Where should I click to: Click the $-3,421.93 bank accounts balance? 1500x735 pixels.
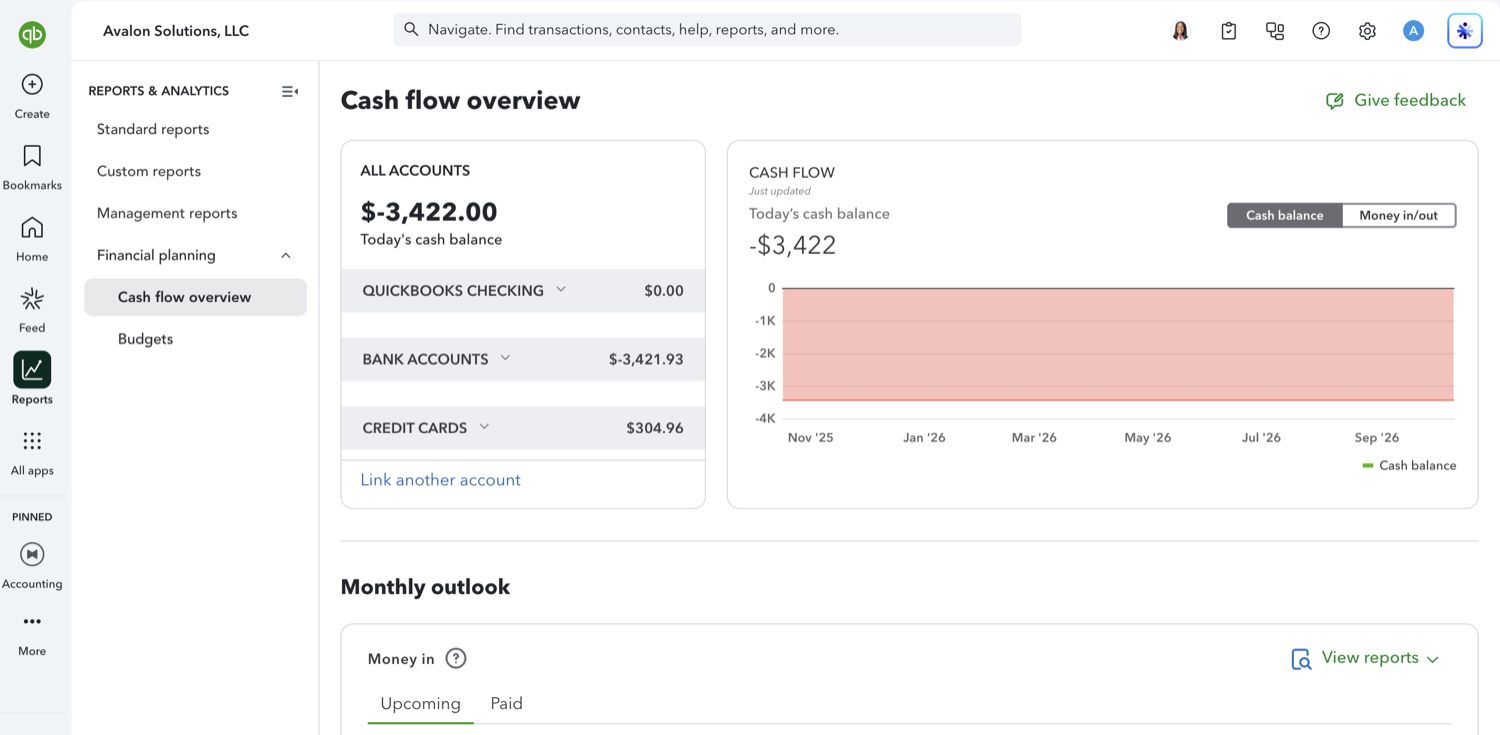[646, 359]
